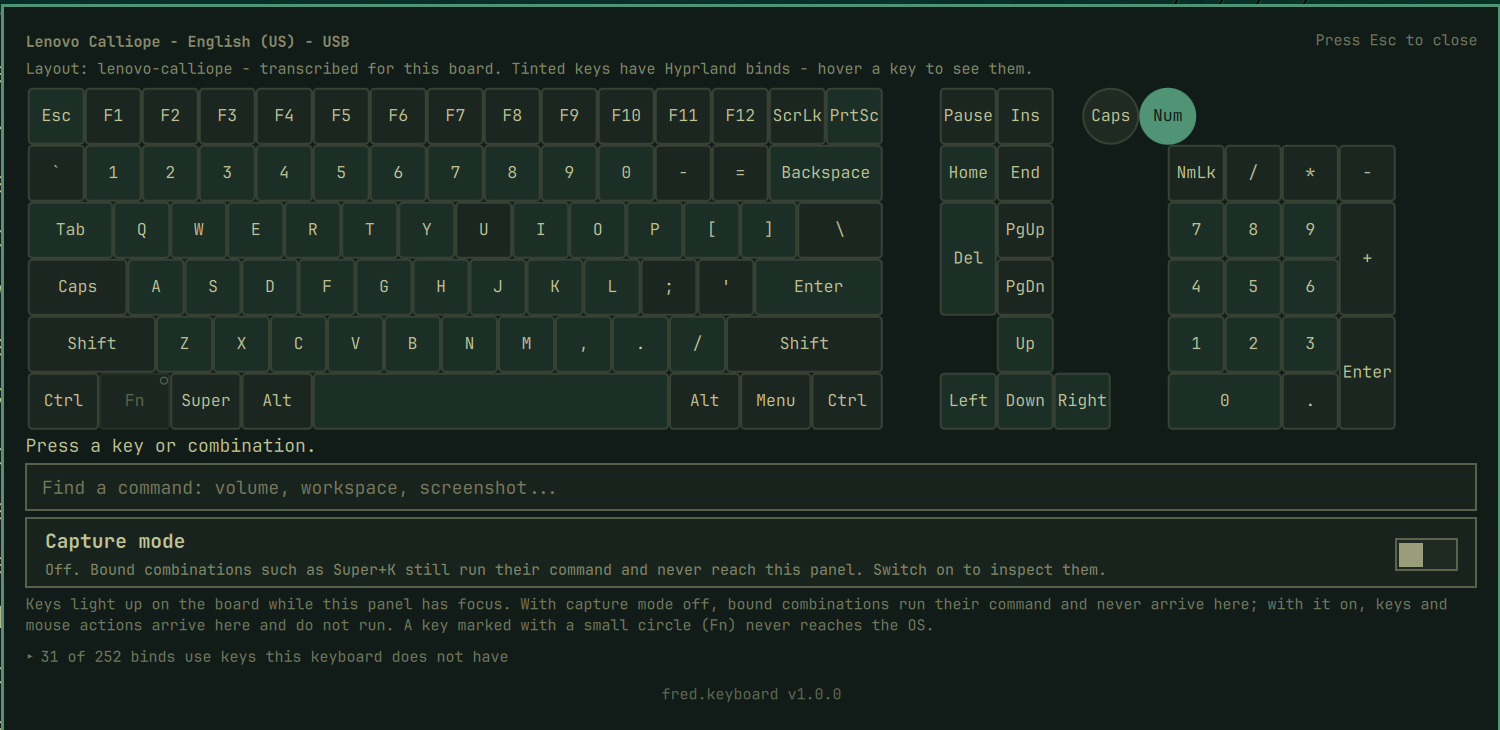This screenshot has height=730, width=1500.
Task: Click the backtick key
Action: [56, 173]
